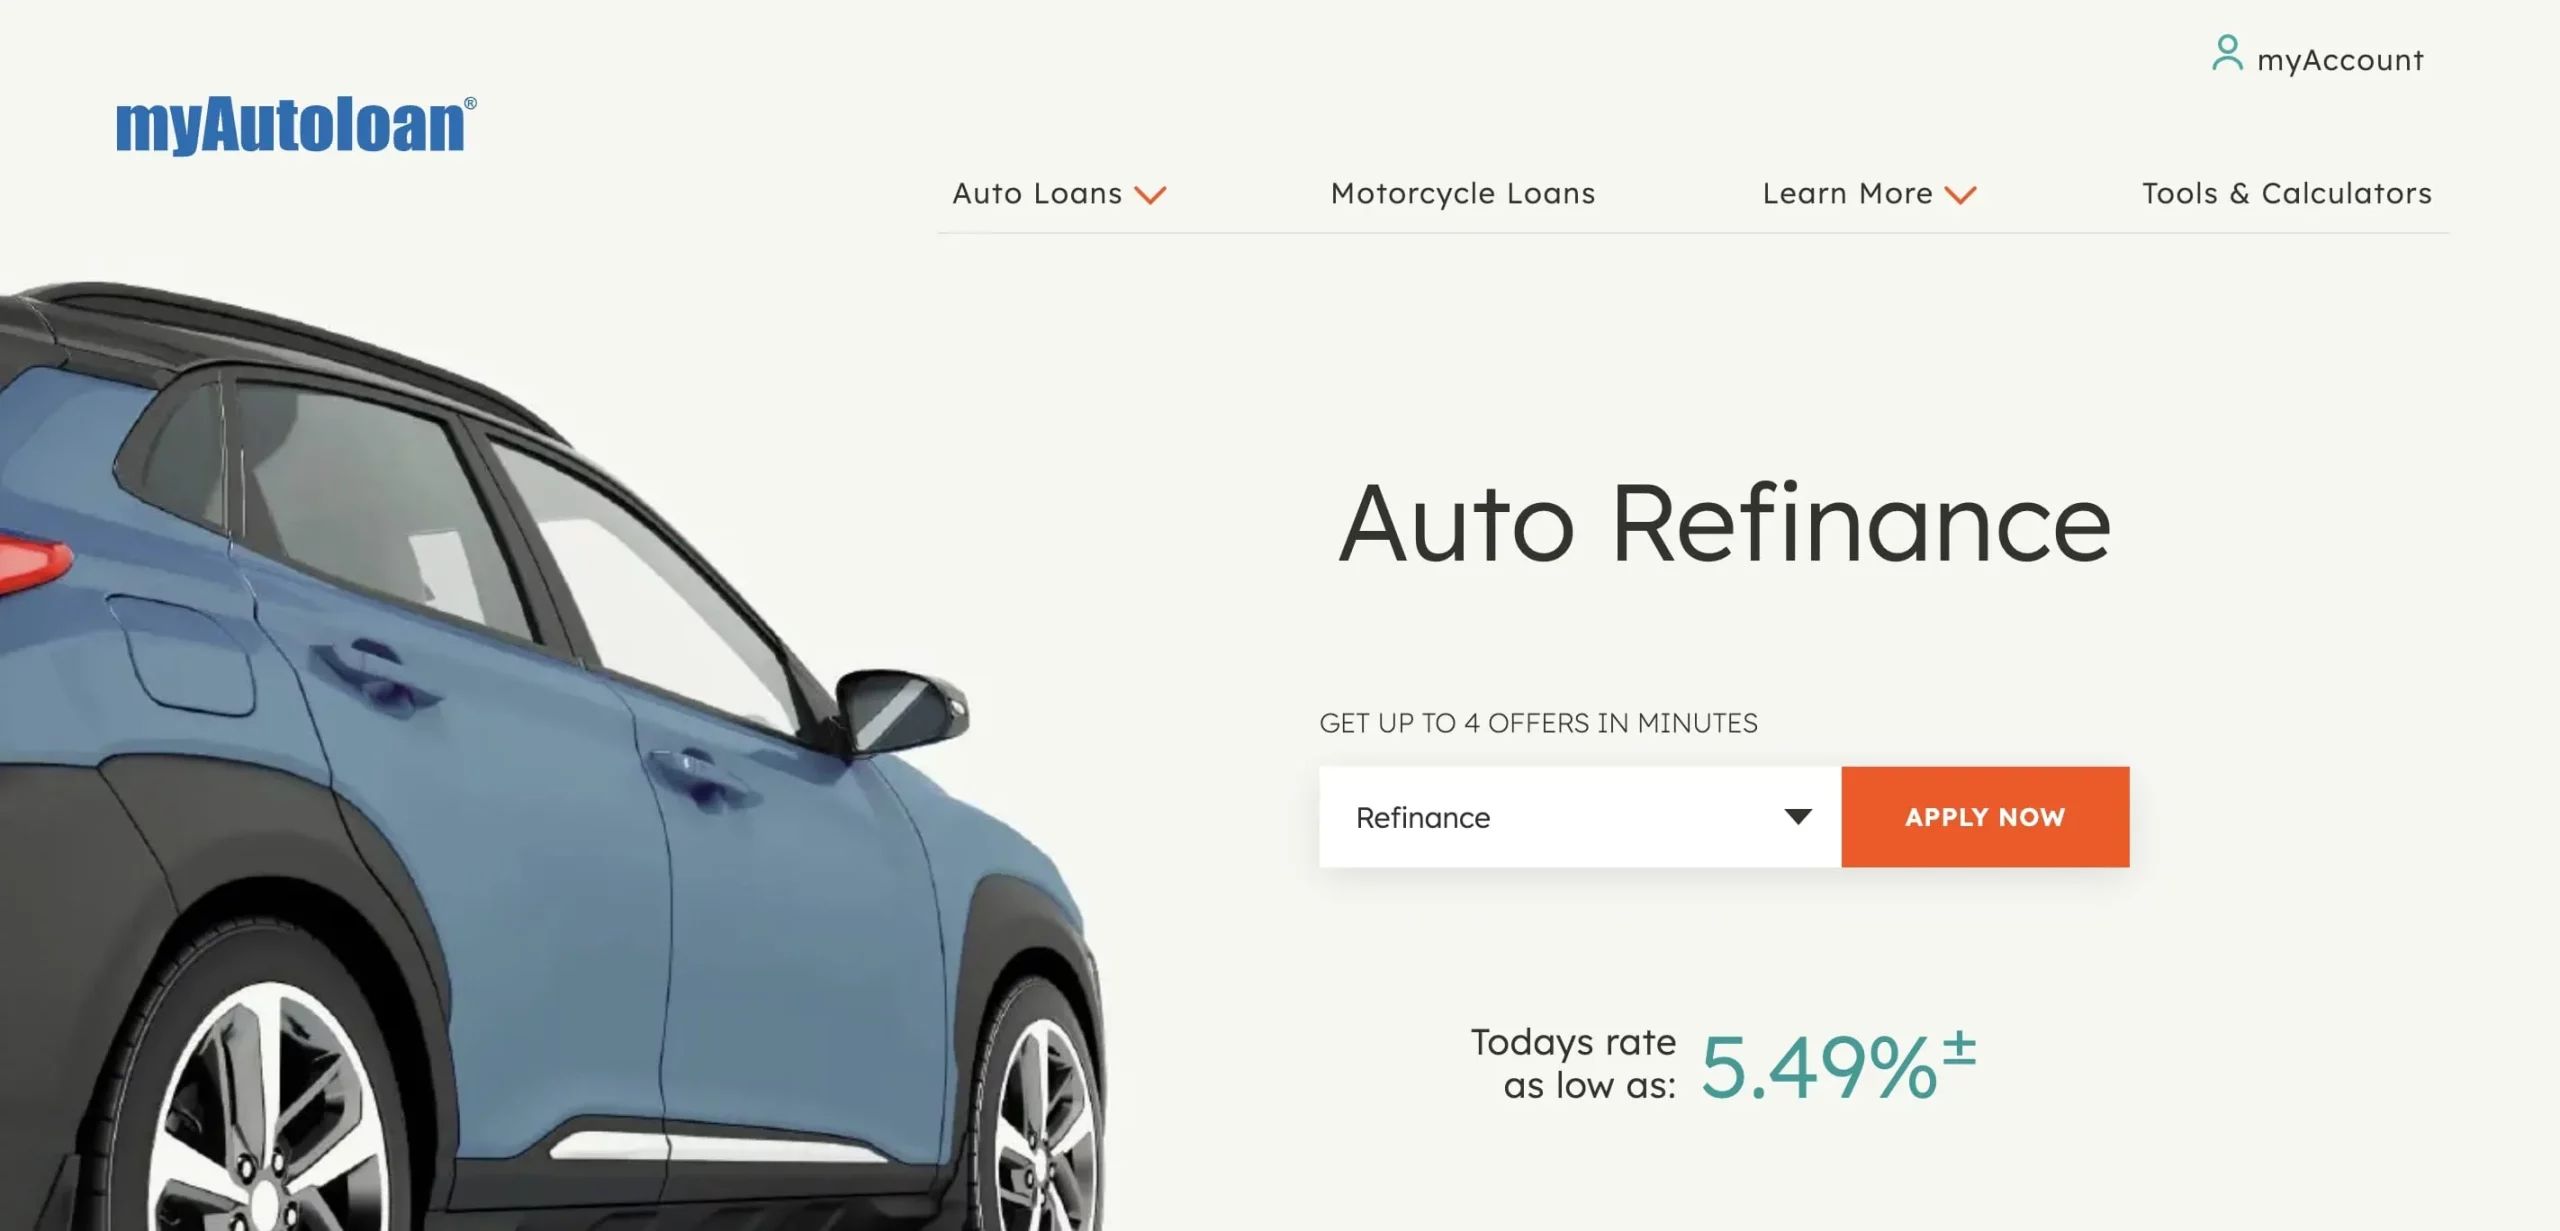Click the black triangle dropdown arrow
2560x1231 pixels.
pyautogui.click(x=1798, y=817)
